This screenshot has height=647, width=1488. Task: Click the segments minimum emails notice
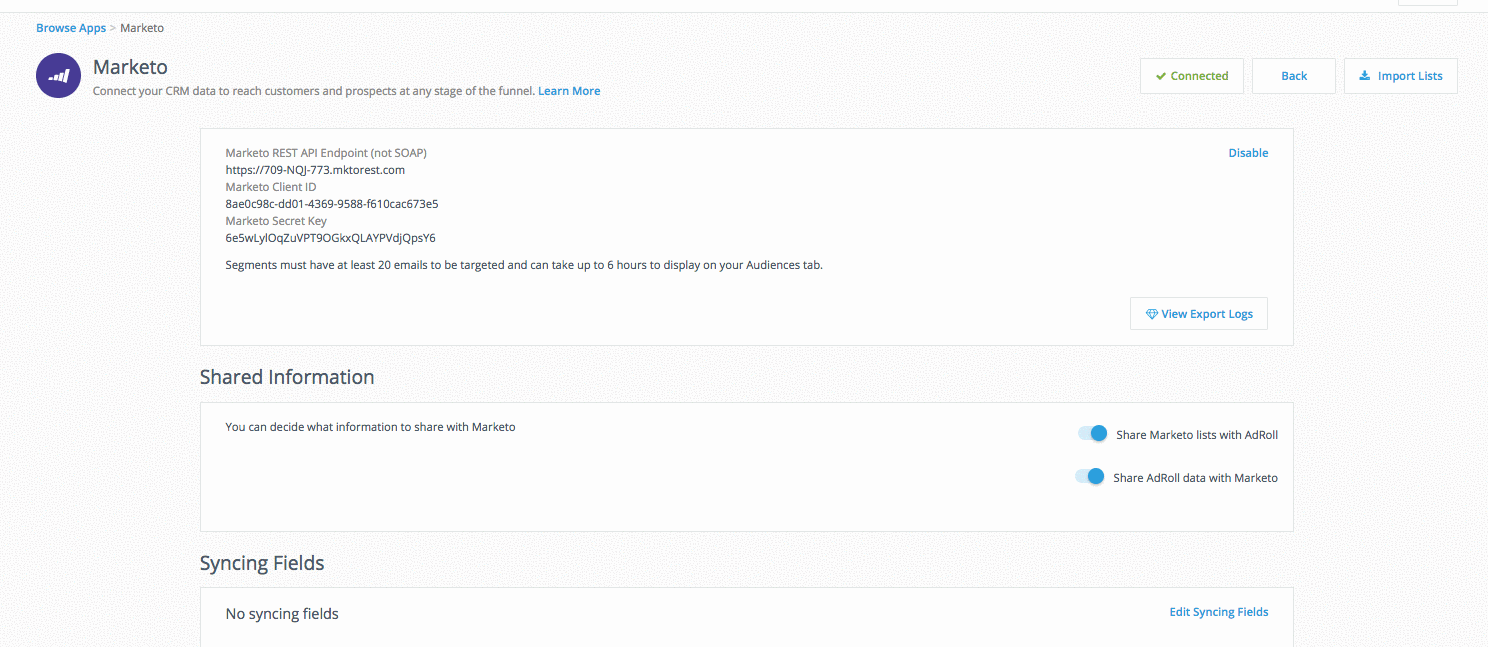tap(524, 265)
